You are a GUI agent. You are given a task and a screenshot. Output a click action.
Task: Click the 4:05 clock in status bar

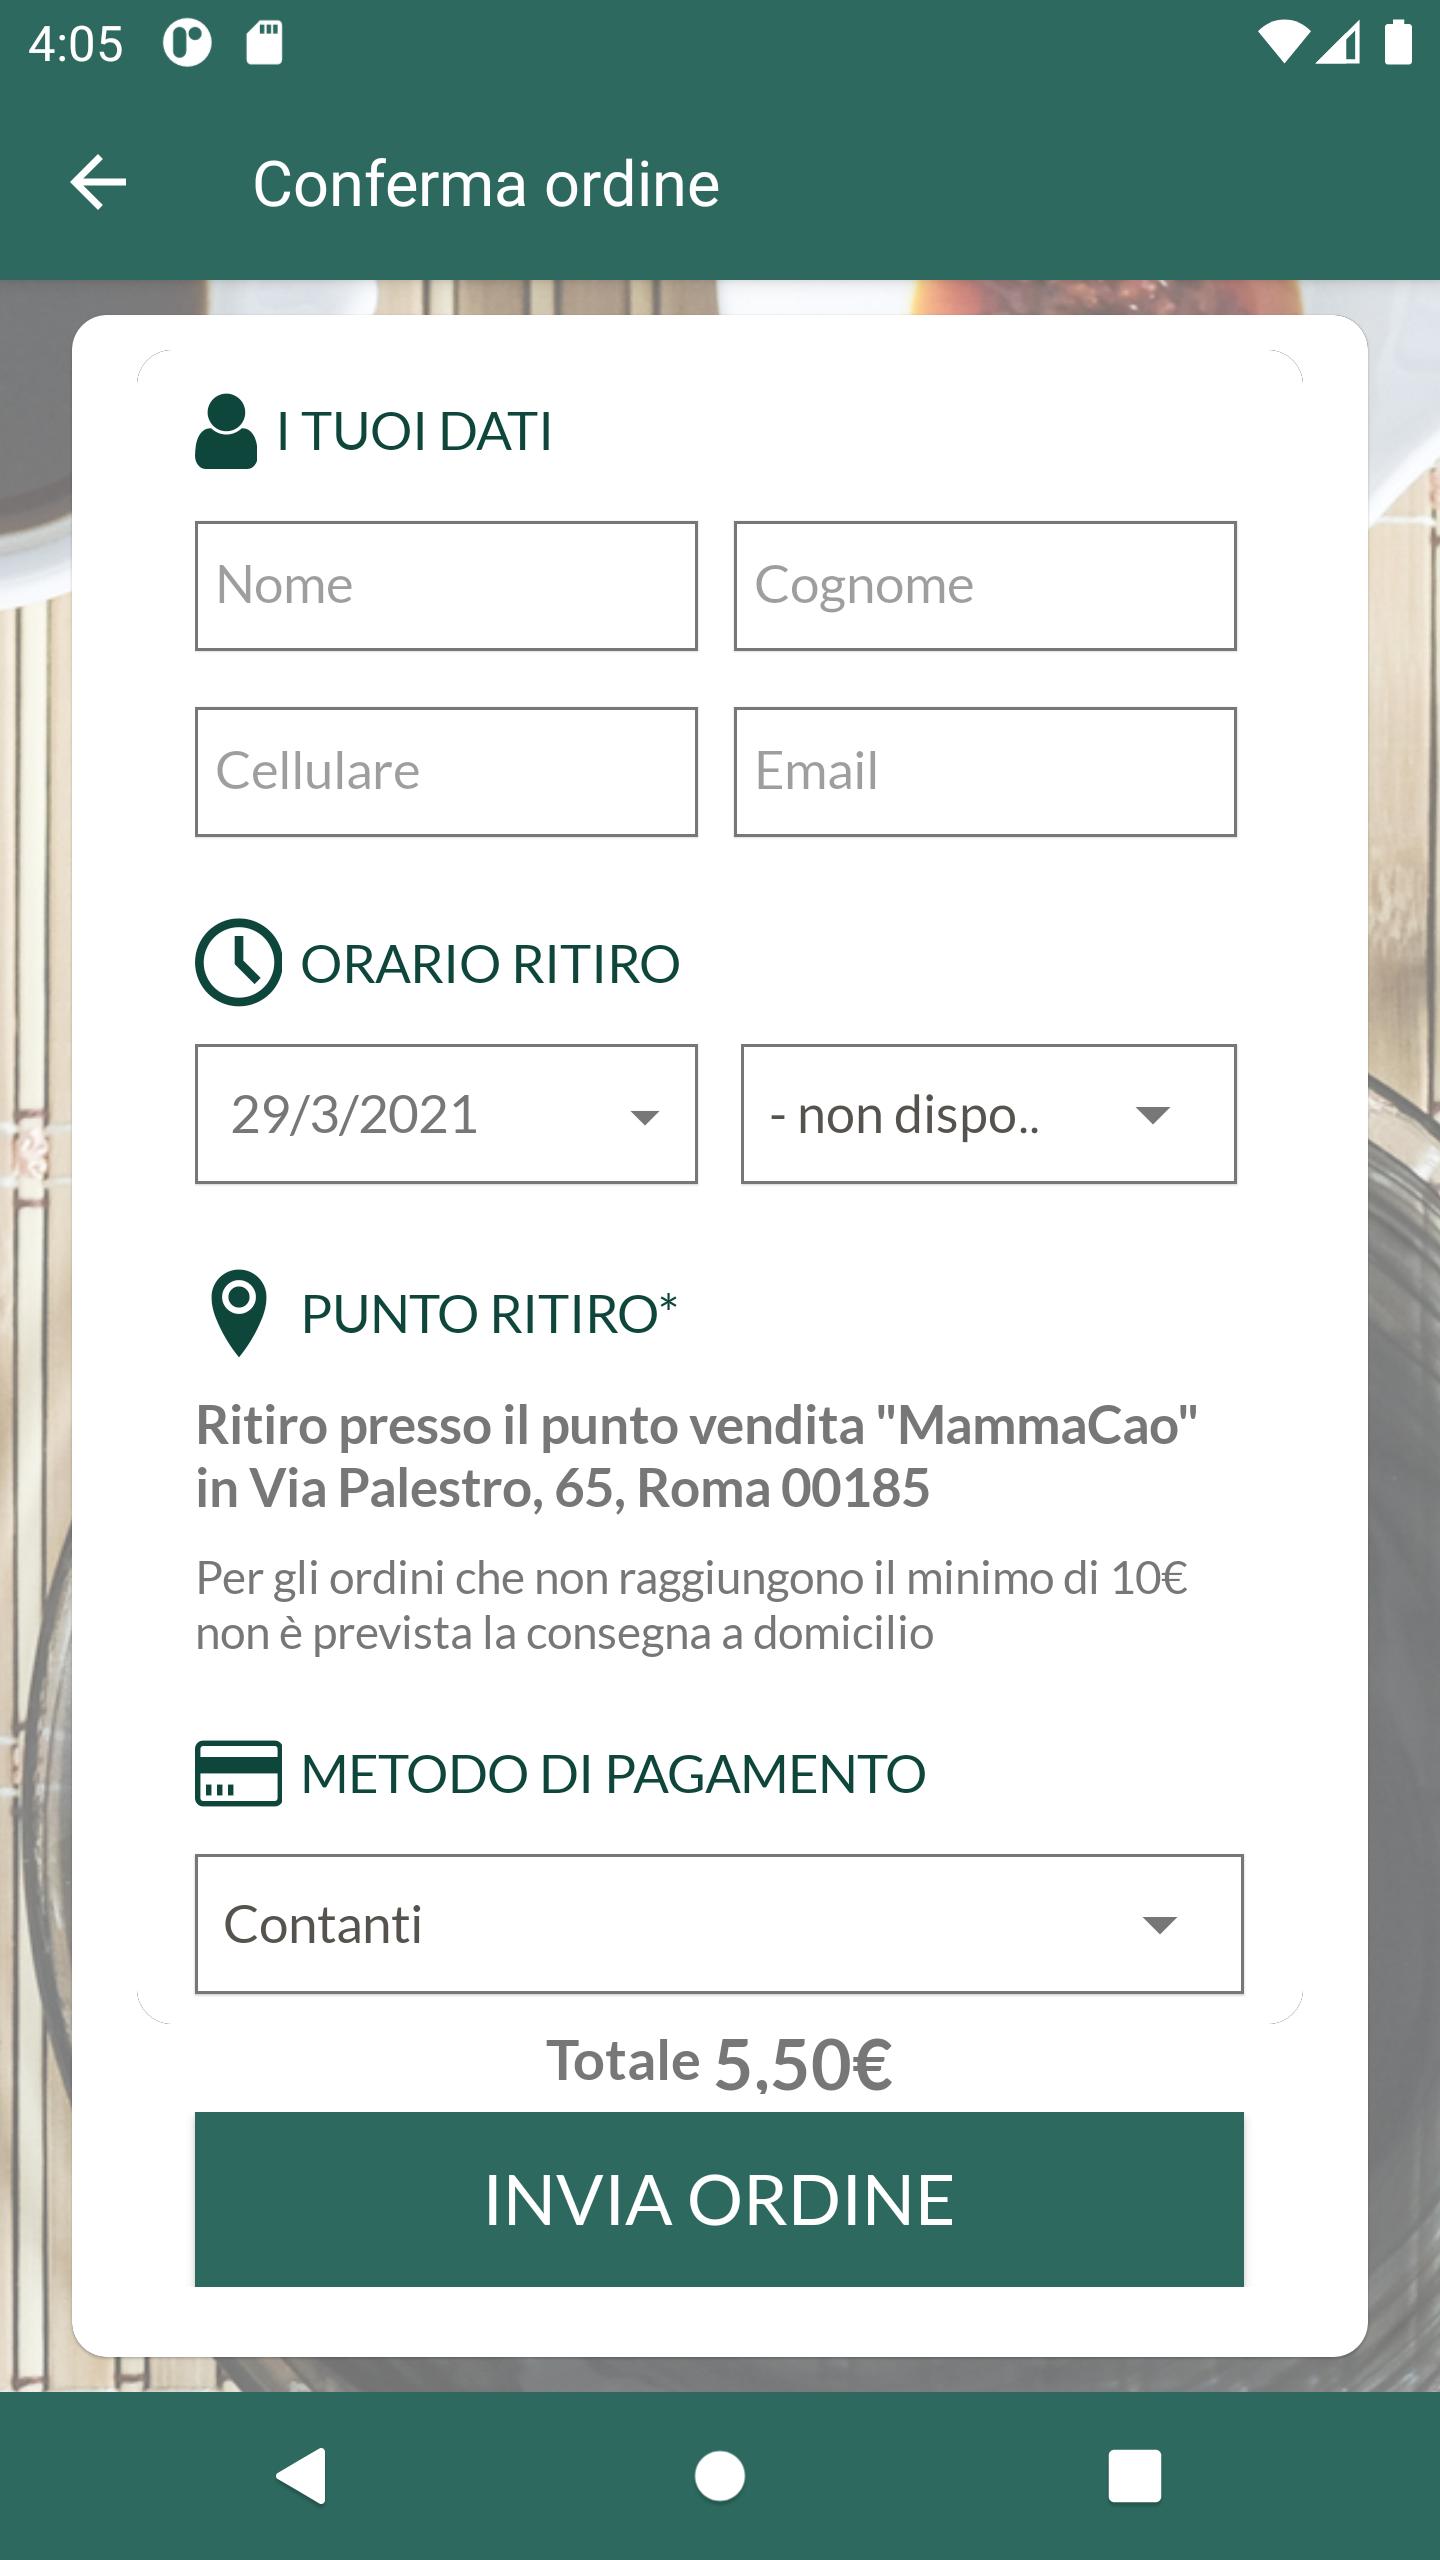pos(75,44)
